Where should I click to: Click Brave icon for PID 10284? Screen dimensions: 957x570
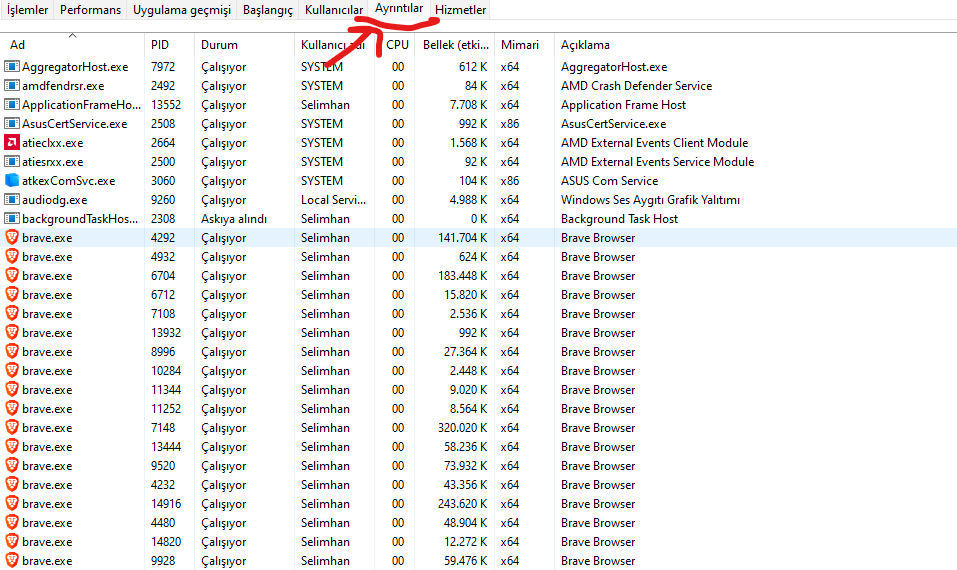click(x=12, y=370)
